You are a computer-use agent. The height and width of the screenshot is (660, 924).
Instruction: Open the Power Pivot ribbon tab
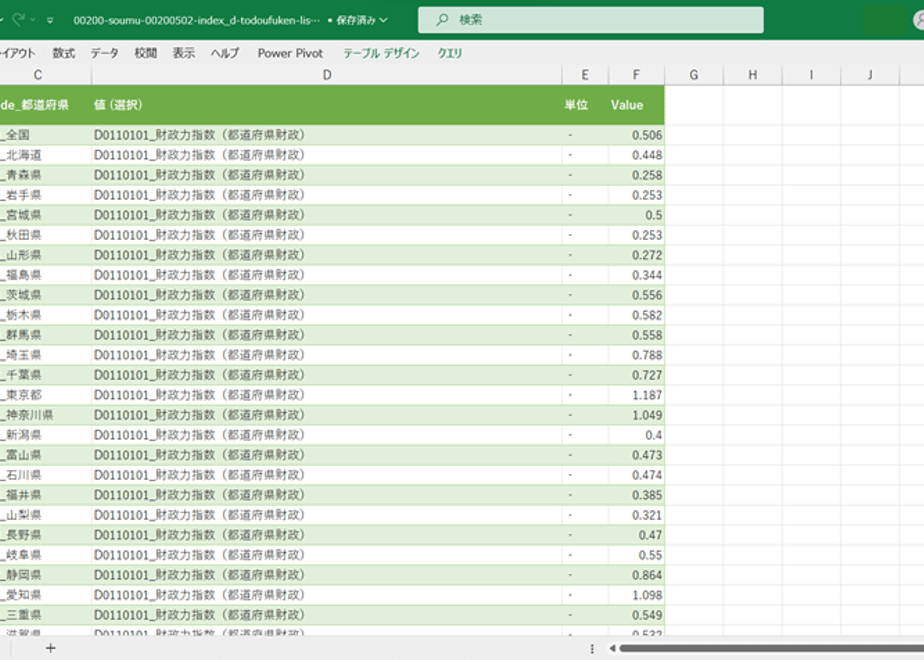click(x=290, y=53)
